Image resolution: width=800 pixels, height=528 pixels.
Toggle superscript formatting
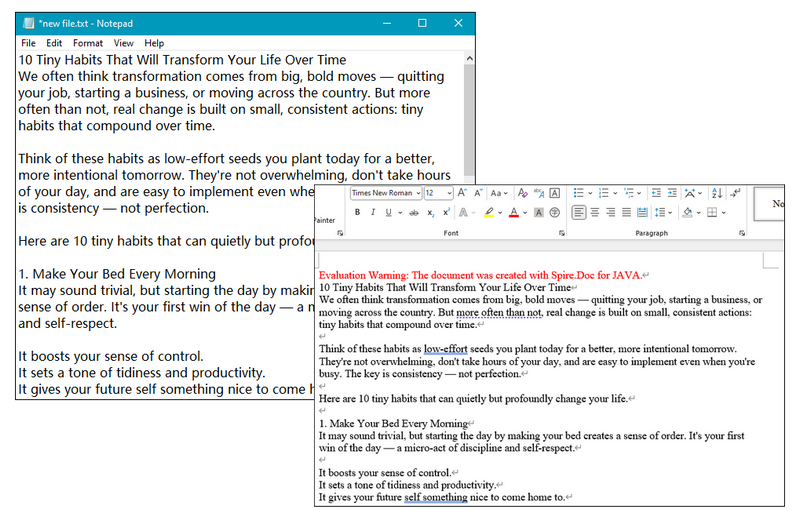pos(446,212)
